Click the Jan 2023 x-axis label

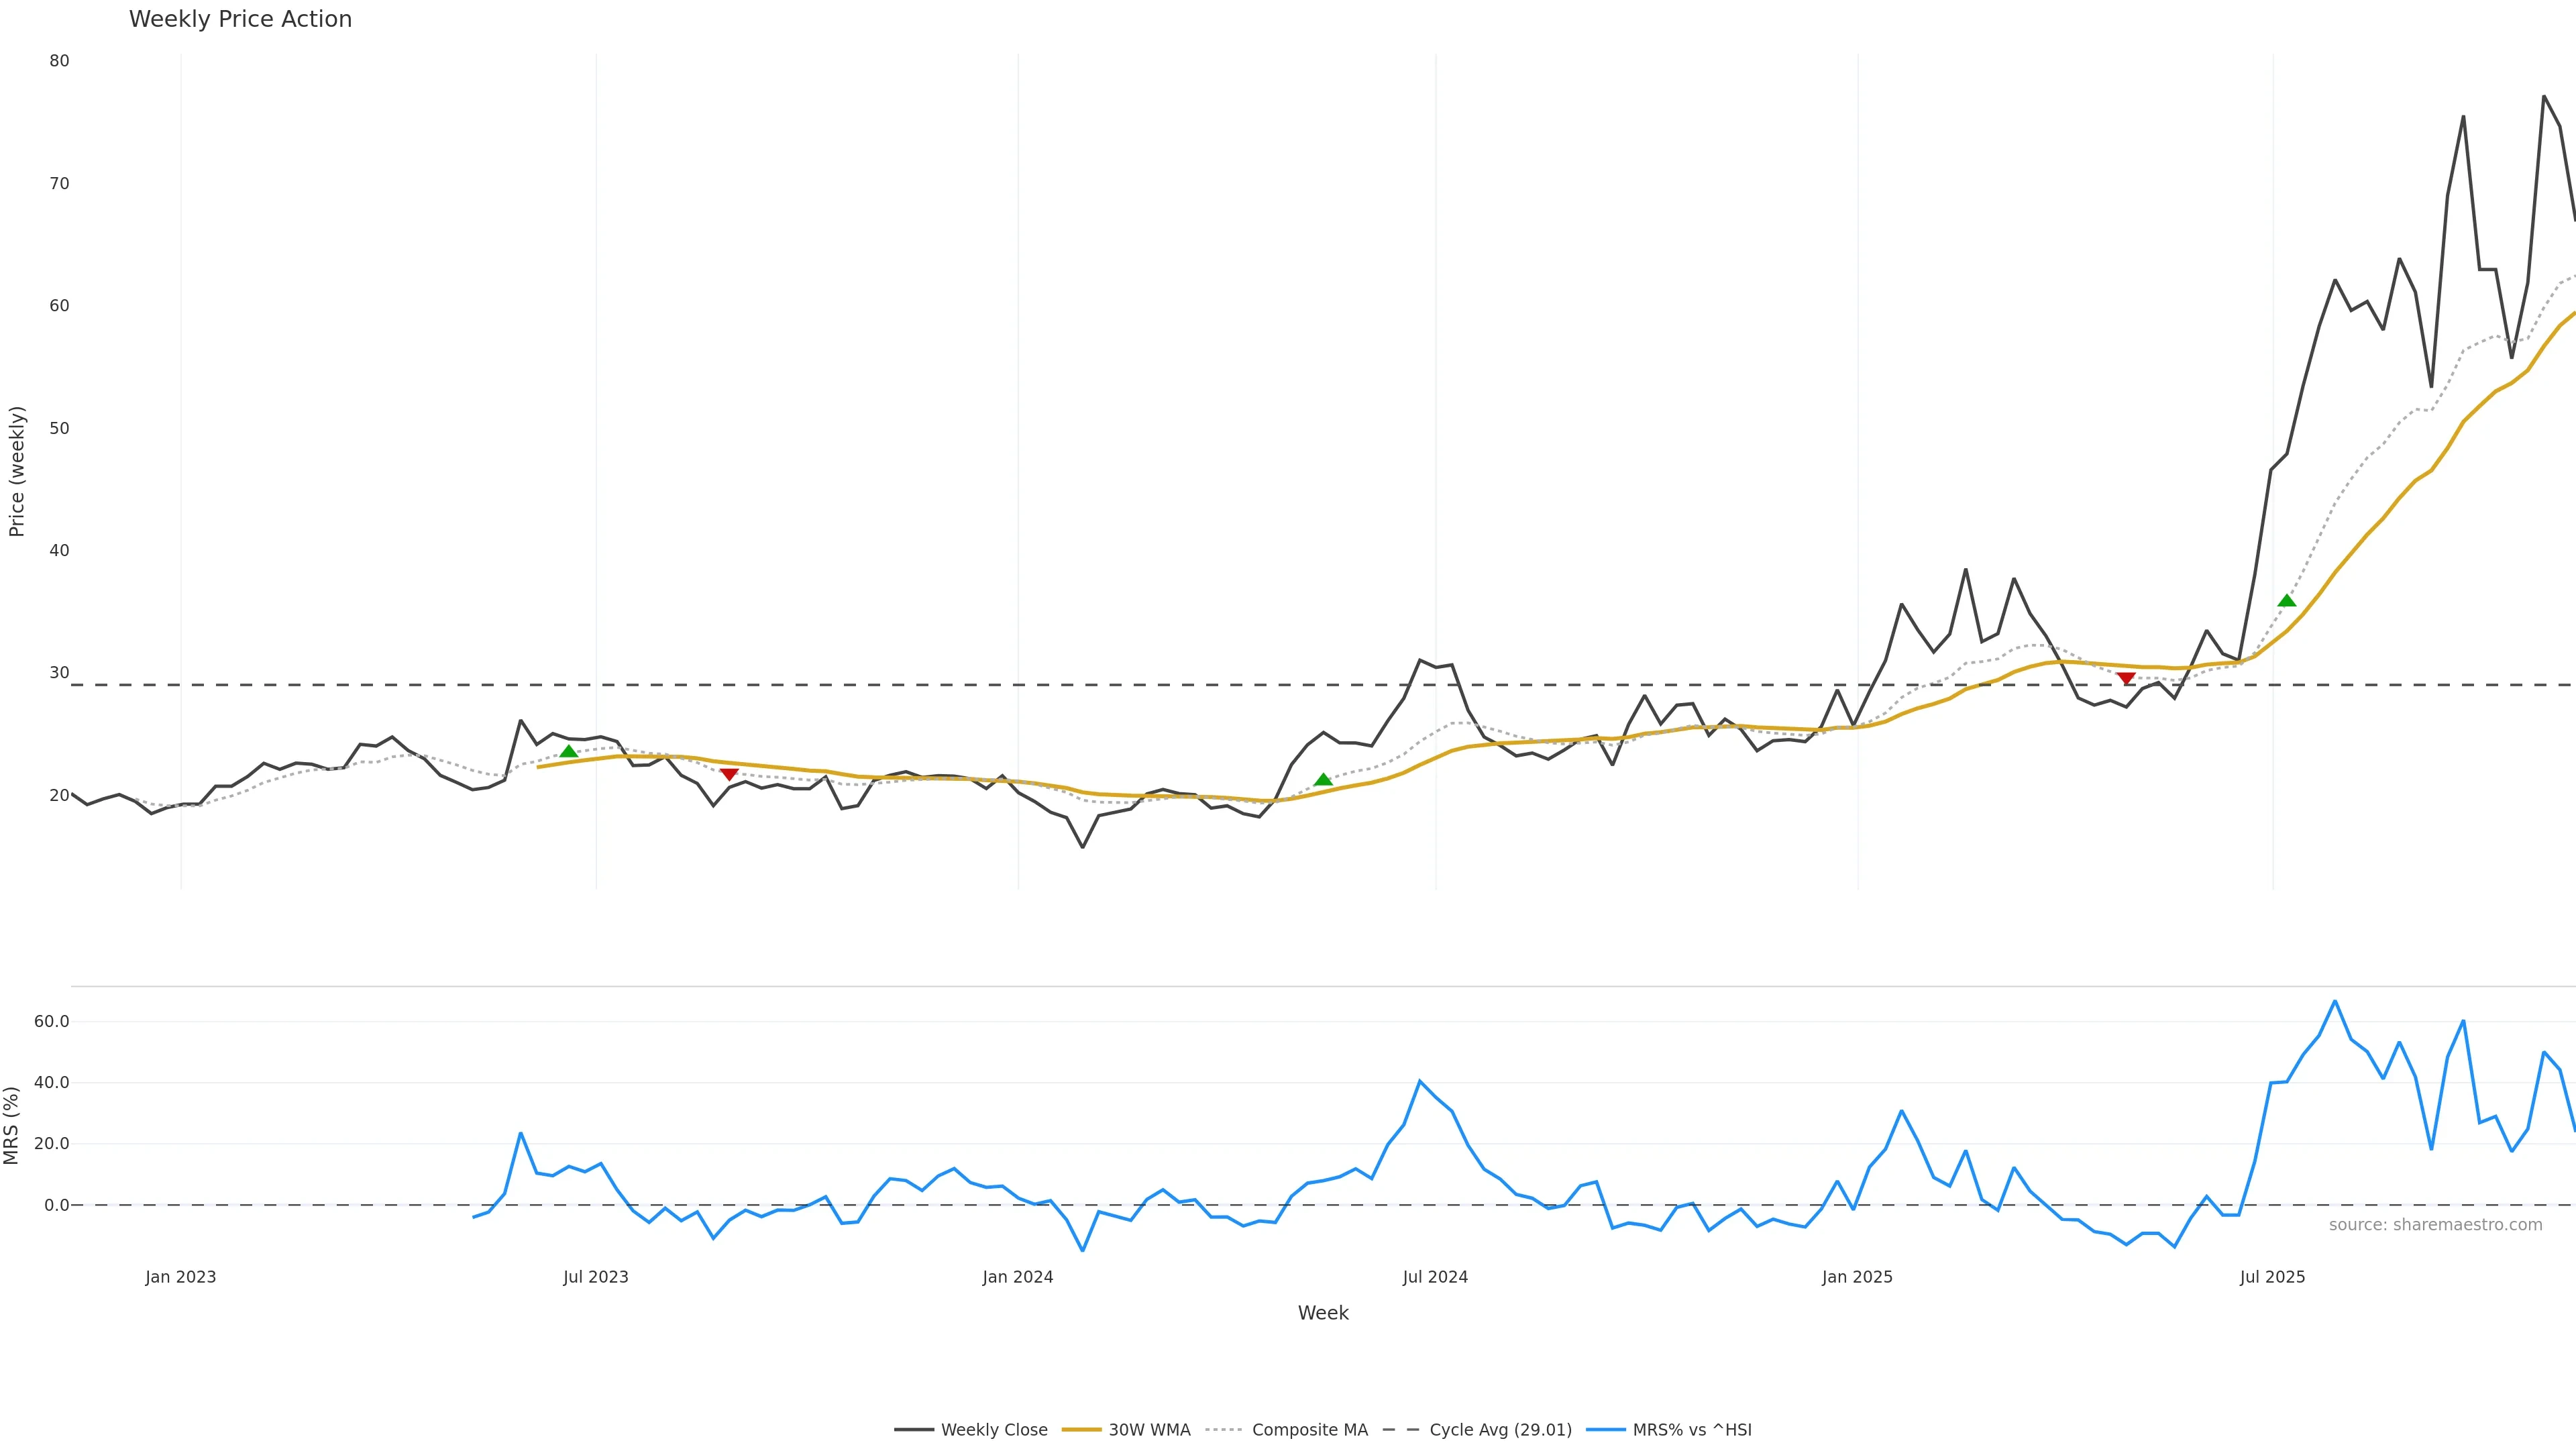[180, 1277]
